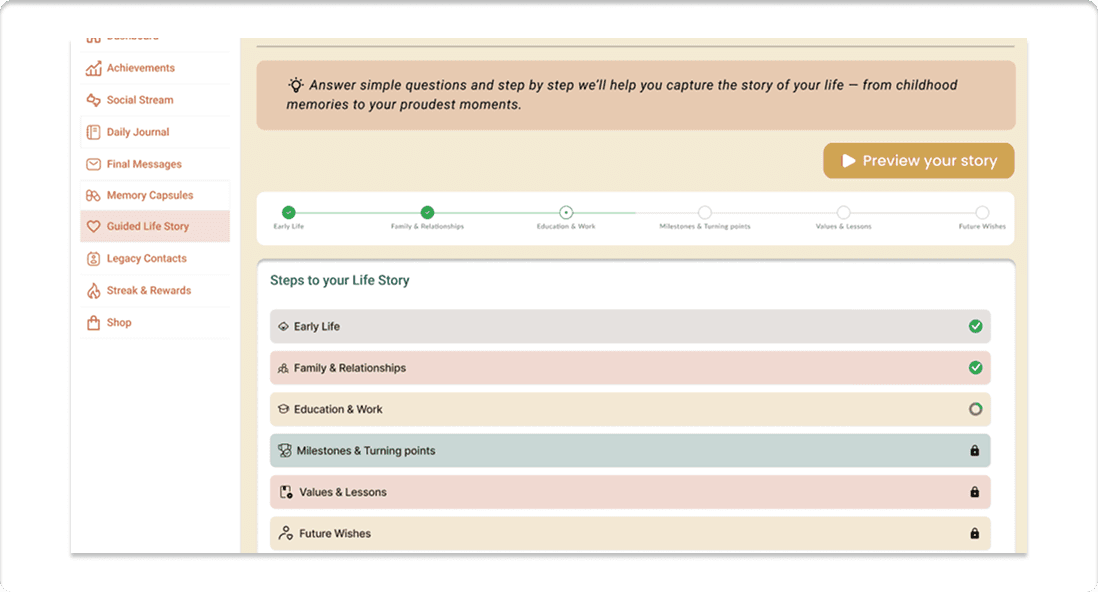This screenshot has width=1098, height=592.
Task: Click the Future Wishes dot on the progress bar
Action: (982, 212)
